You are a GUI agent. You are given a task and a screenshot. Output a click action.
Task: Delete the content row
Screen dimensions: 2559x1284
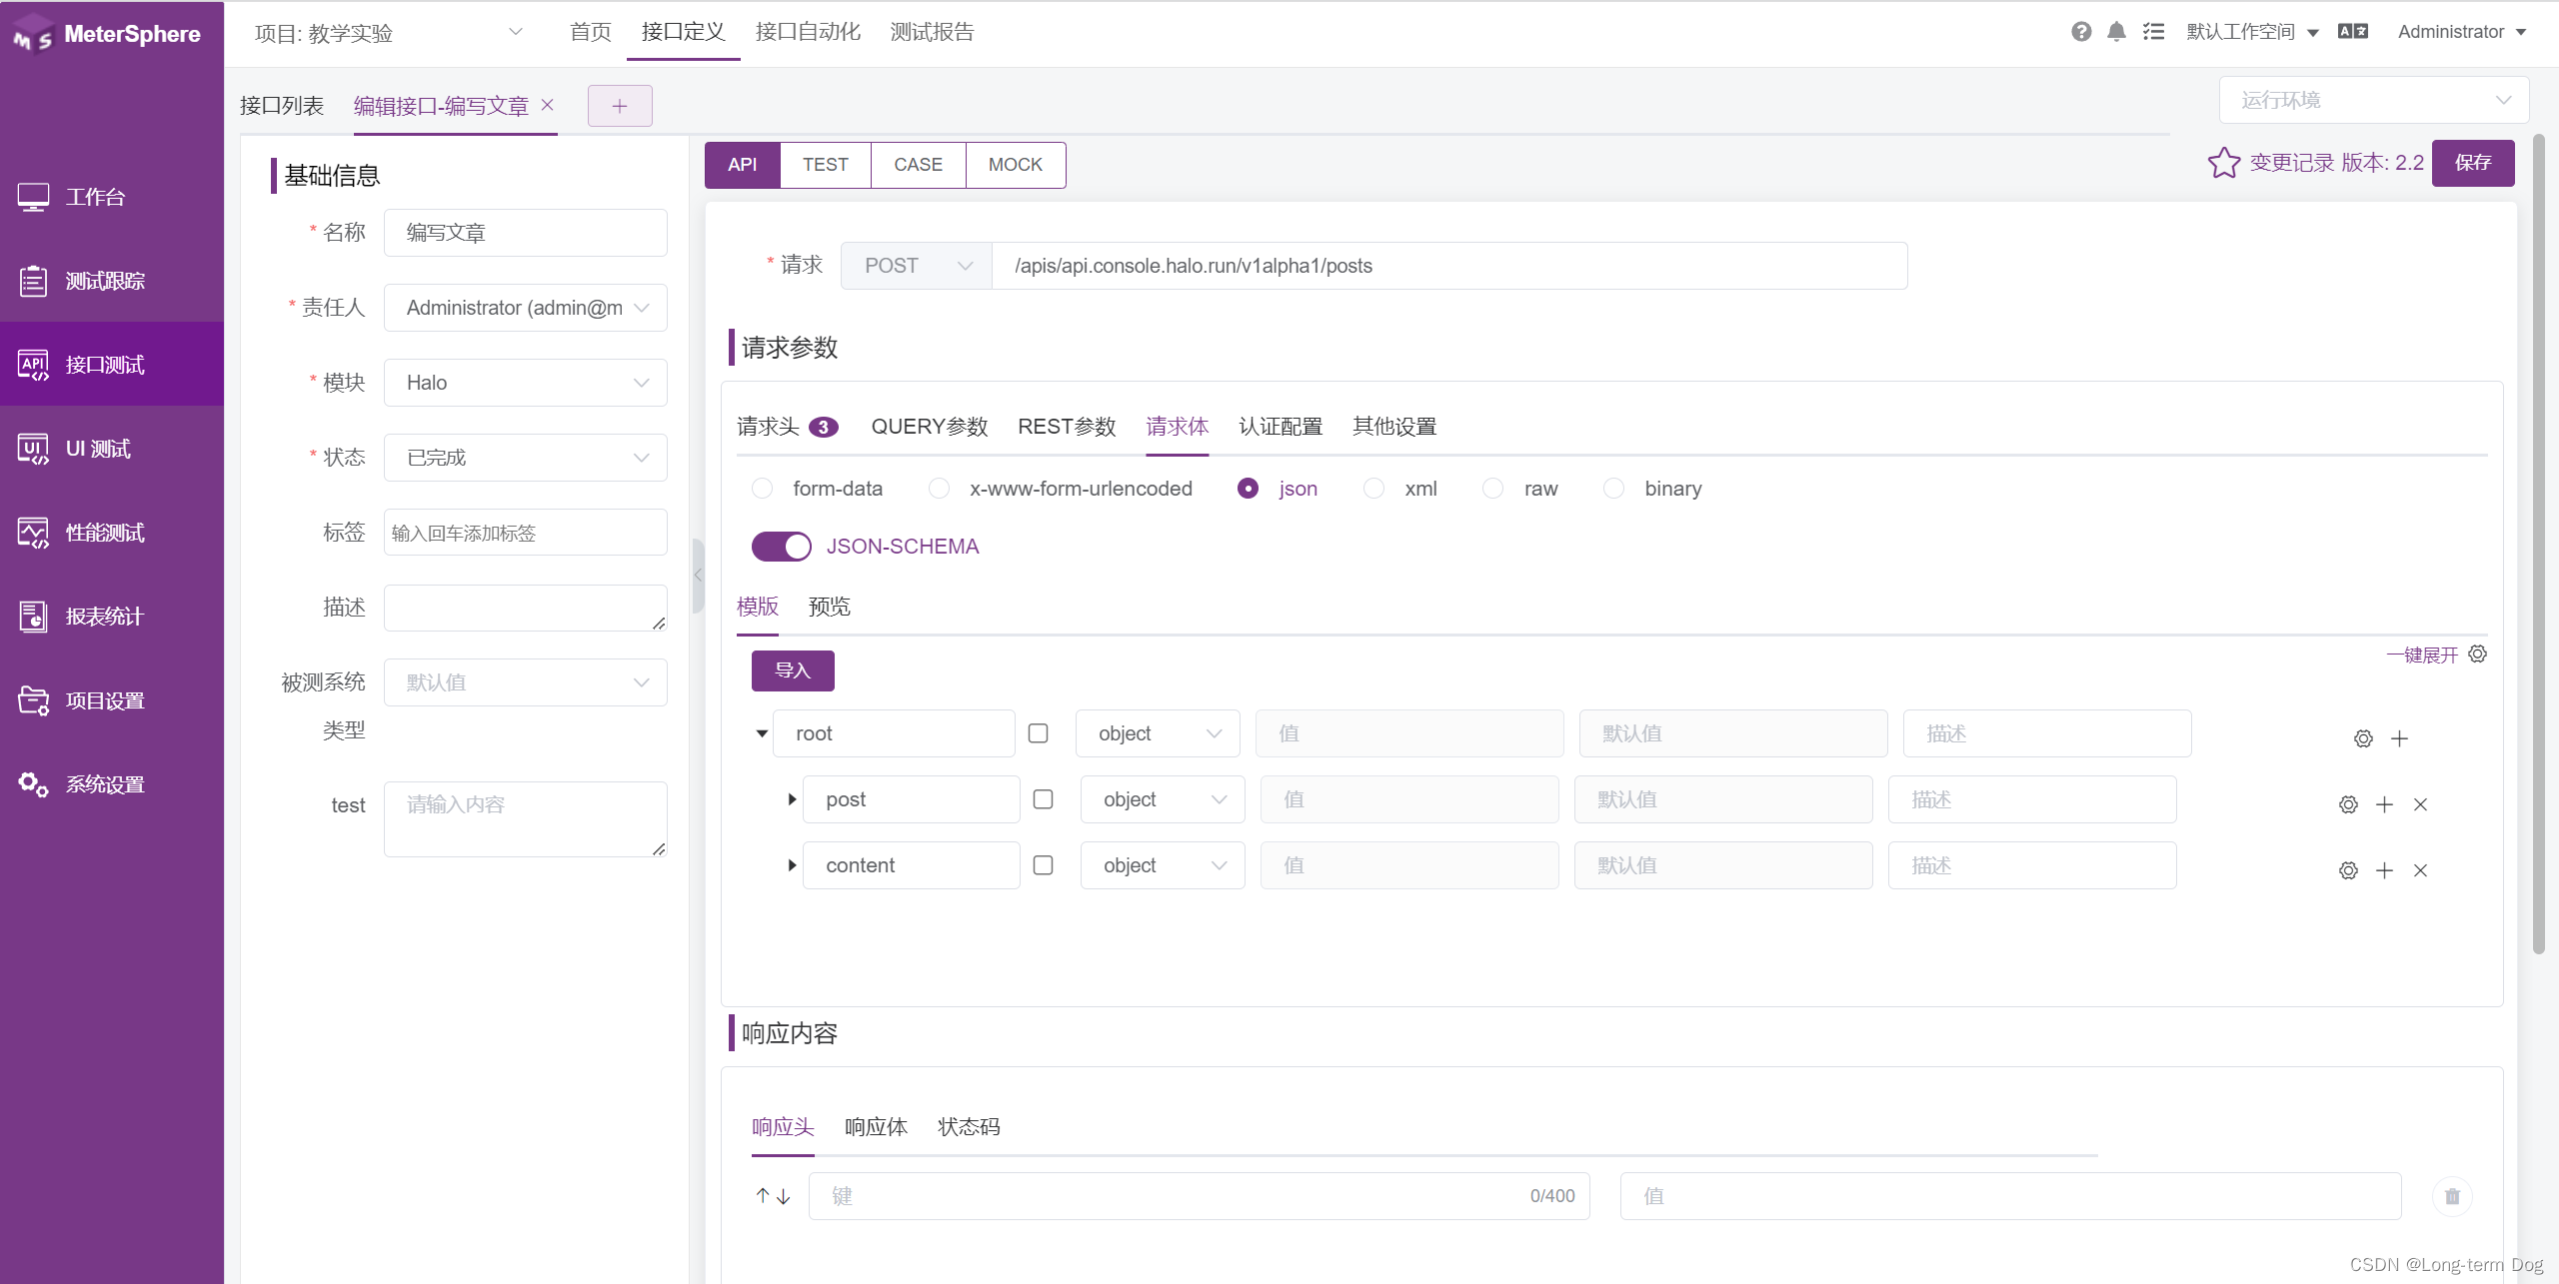tap(2420, 871)
